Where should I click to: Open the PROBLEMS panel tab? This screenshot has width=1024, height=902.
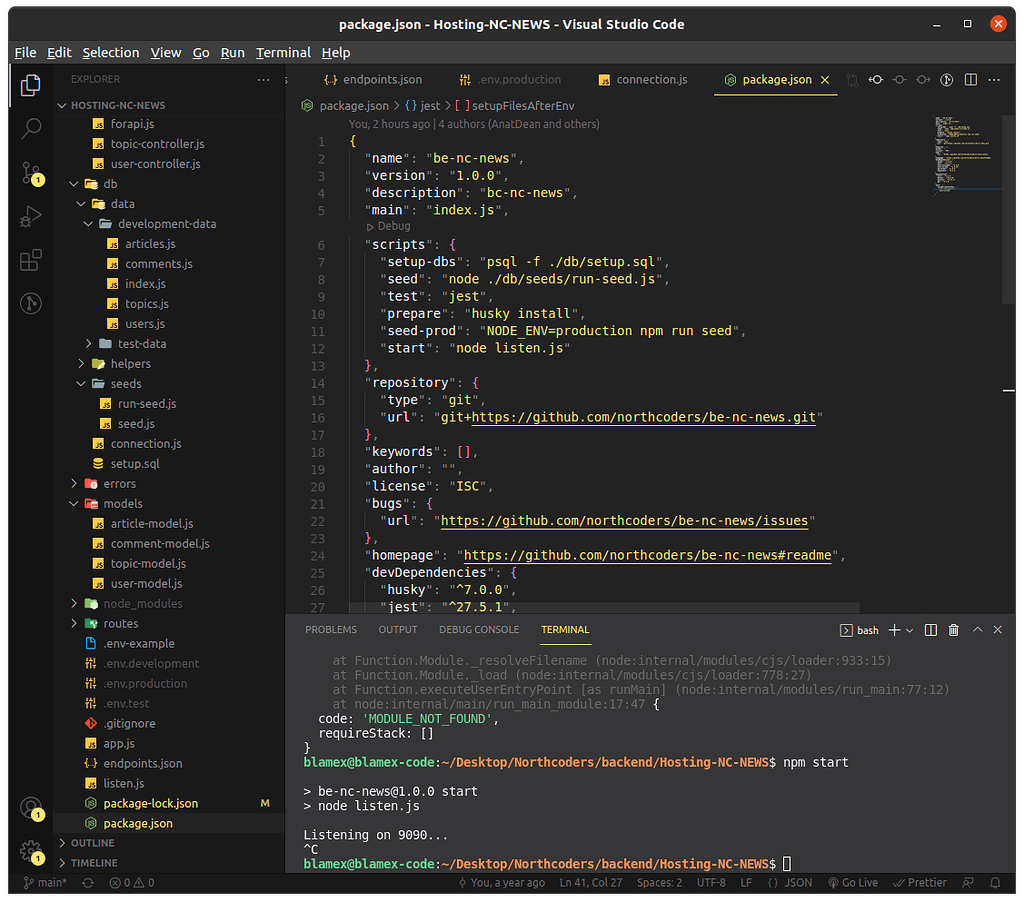(331, 630)
